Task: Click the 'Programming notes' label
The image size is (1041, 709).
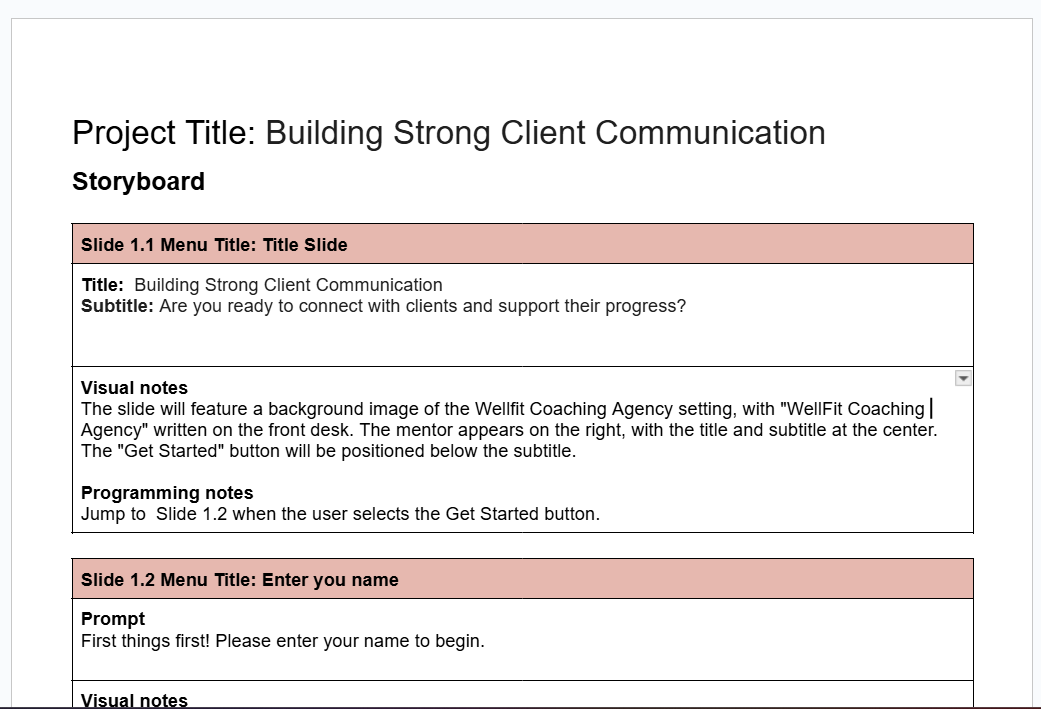Action: 167,493
